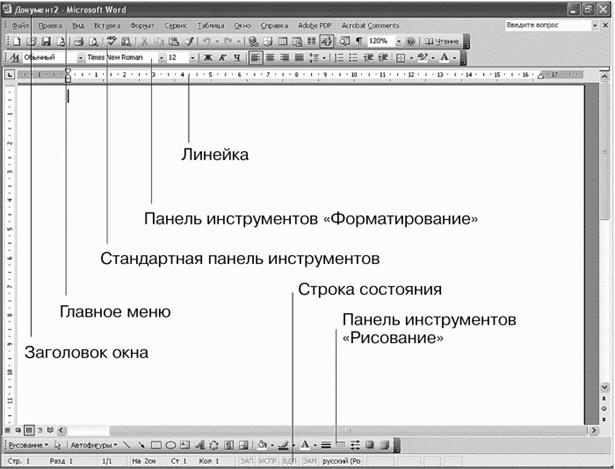Open the Таблица menu
Viewport: 615px width, 469px height.
211,26
